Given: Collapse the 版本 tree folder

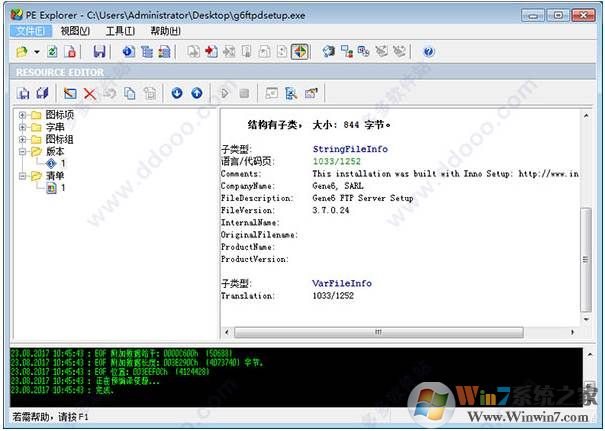Looking at the screenshot, I should pyautogui.click(x=22, y=151).
